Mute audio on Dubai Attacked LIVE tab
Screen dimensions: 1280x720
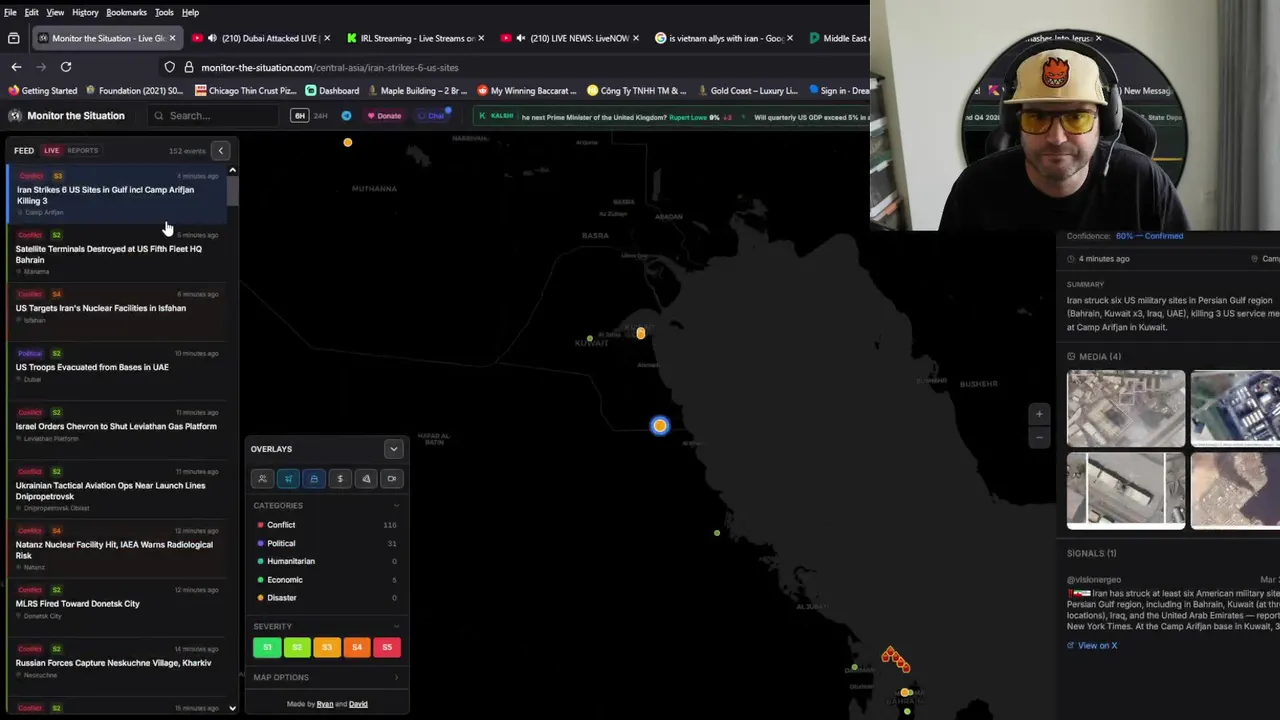pos(212,38)
